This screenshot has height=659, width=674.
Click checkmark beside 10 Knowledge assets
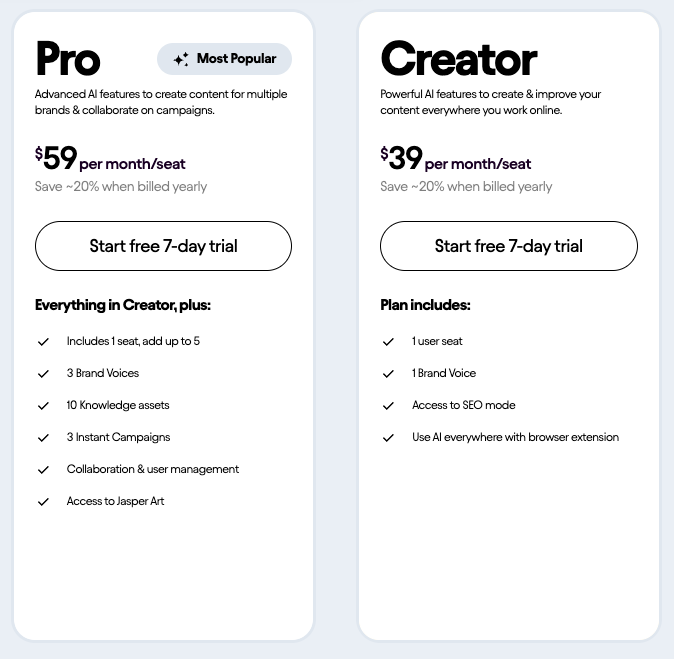(43, 406)
